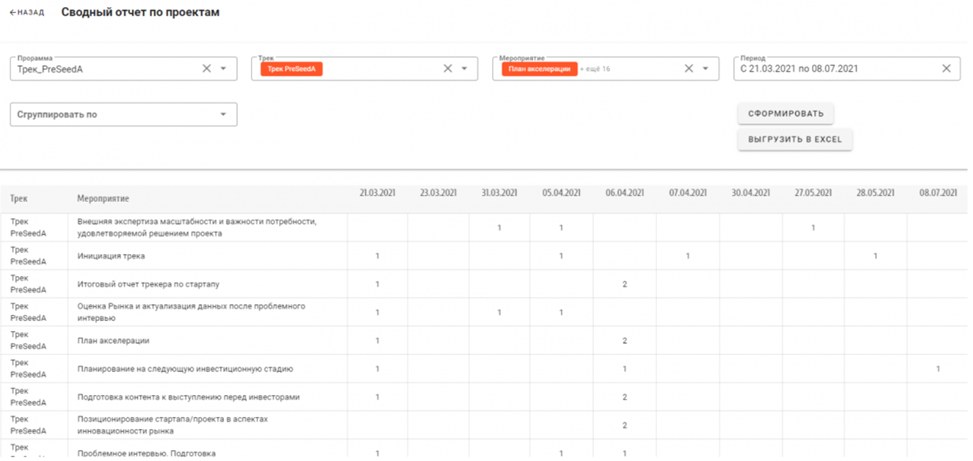The height and width of the screenshot is (461, 973).
Task: Open the Программа dropdown arrow
Action: click(x=223, y=69)
